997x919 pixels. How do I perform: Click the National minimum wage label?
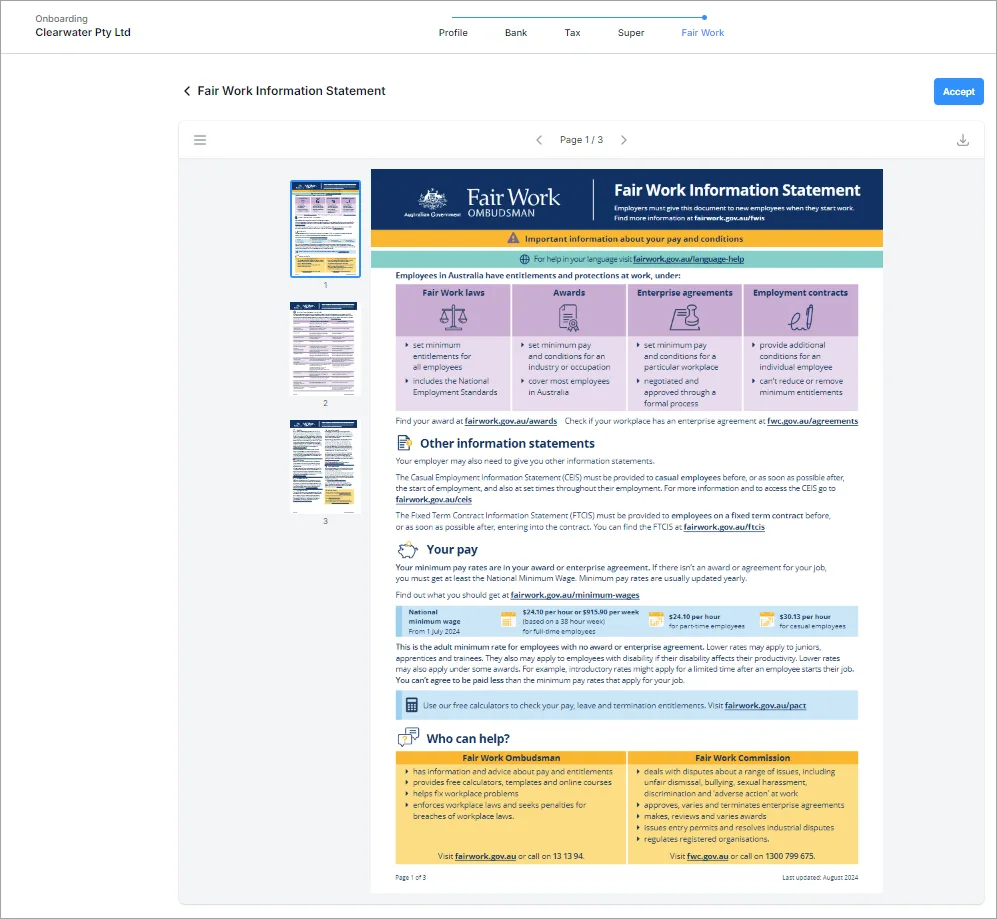pos(434,617)
